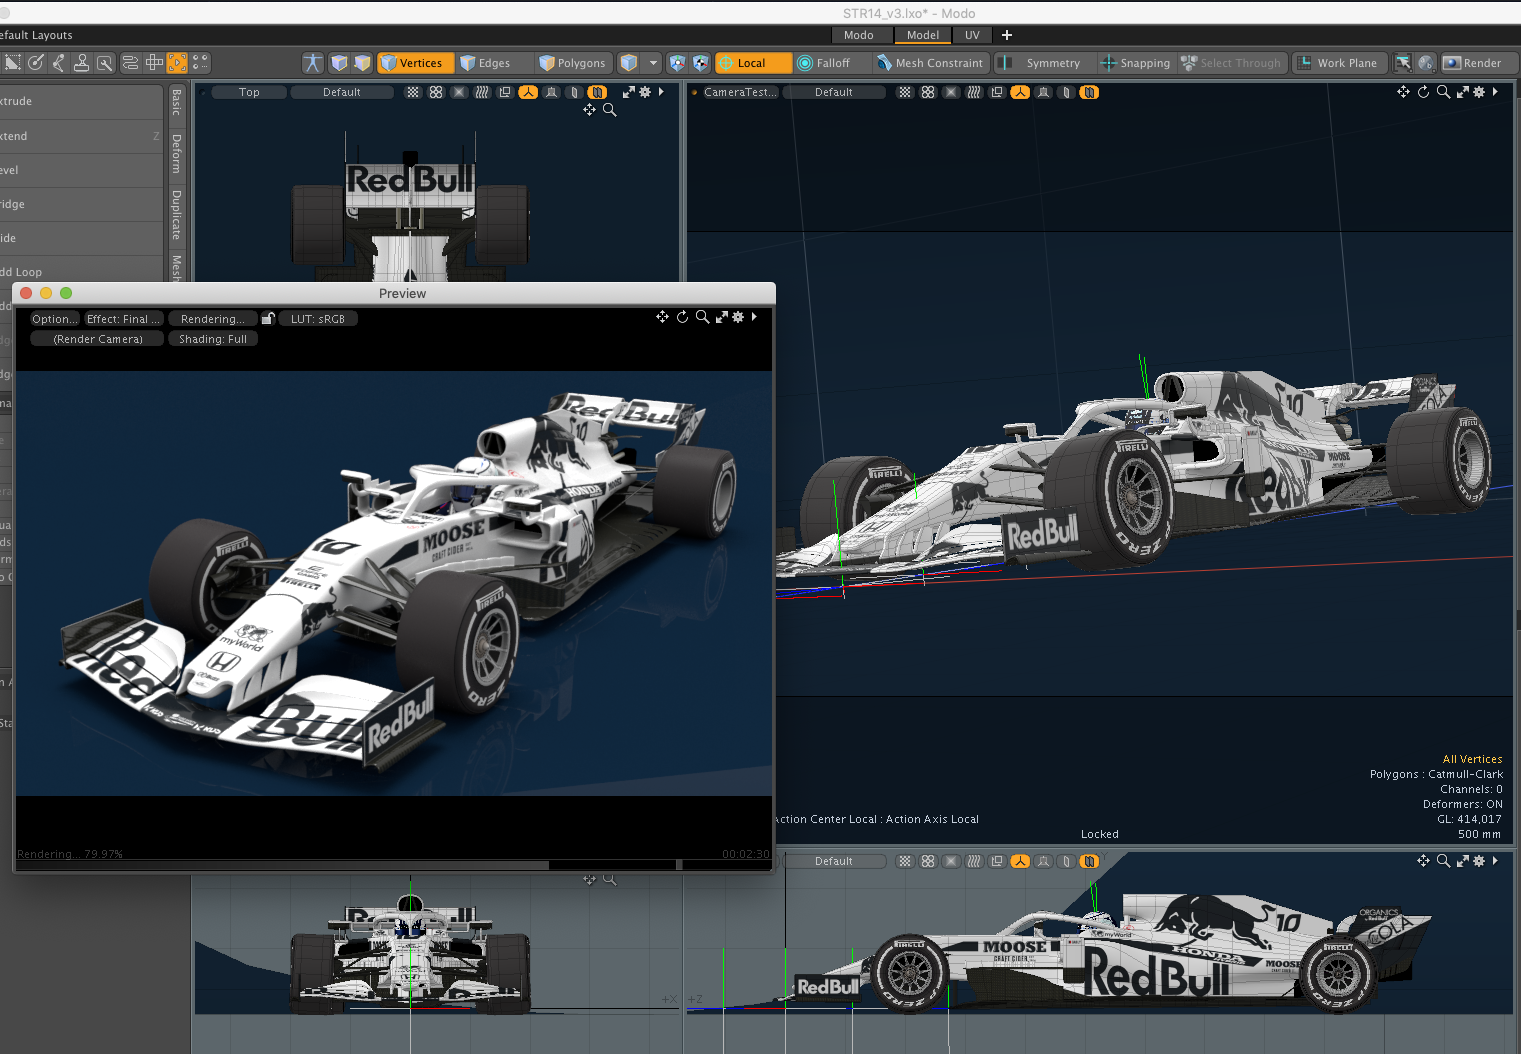
Task: Toggle the lock icon in Preview
Action: point(268,318)
